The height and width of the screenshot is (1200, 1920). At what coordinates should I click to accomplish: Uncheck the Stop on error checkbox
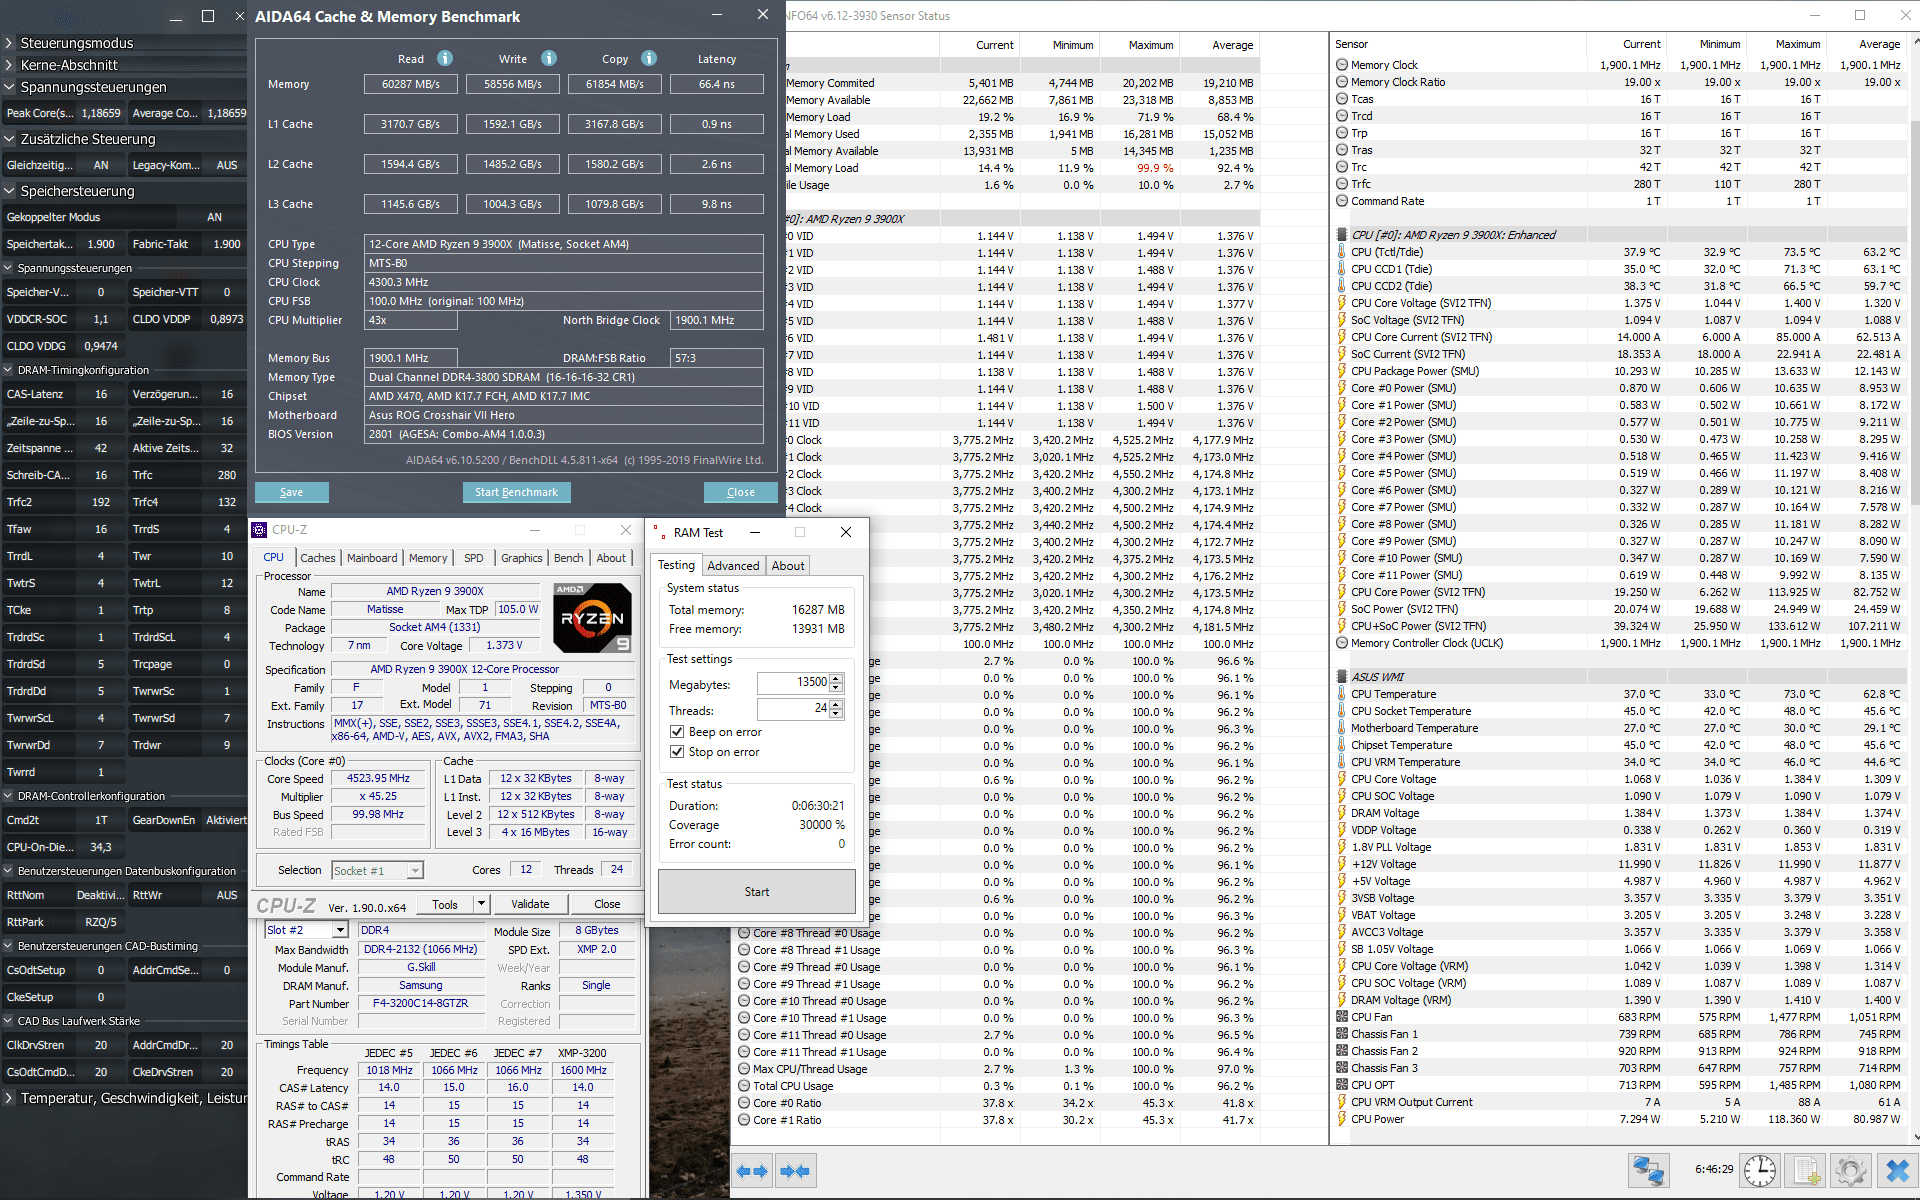pyautogui.click(x=677, y=752)
